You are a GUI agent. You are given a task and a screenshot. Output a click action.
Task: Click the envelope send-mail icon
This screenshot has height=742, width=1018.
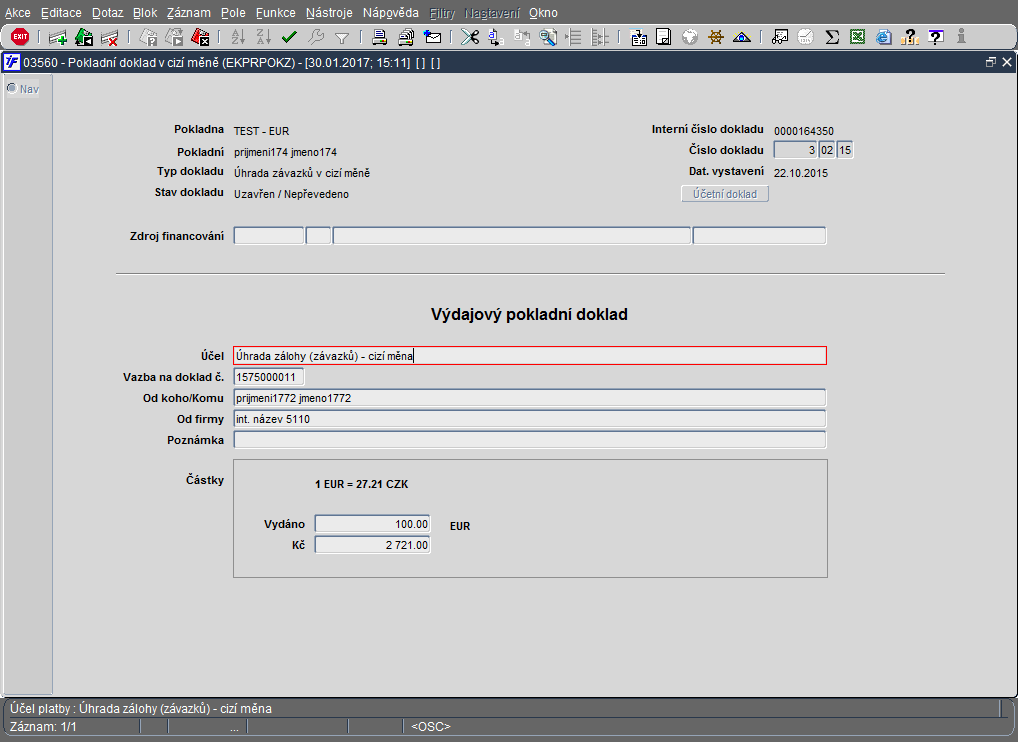point(432,38)
